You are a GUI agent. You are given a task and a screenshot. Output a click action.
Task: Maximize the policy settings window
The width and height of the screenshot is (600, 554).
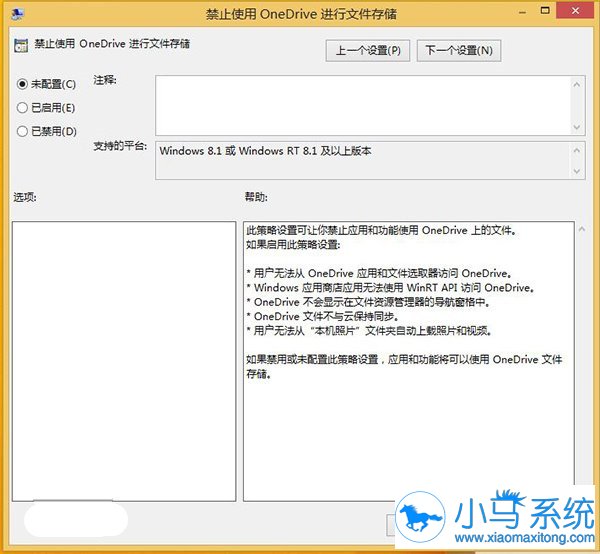(545, 11)
